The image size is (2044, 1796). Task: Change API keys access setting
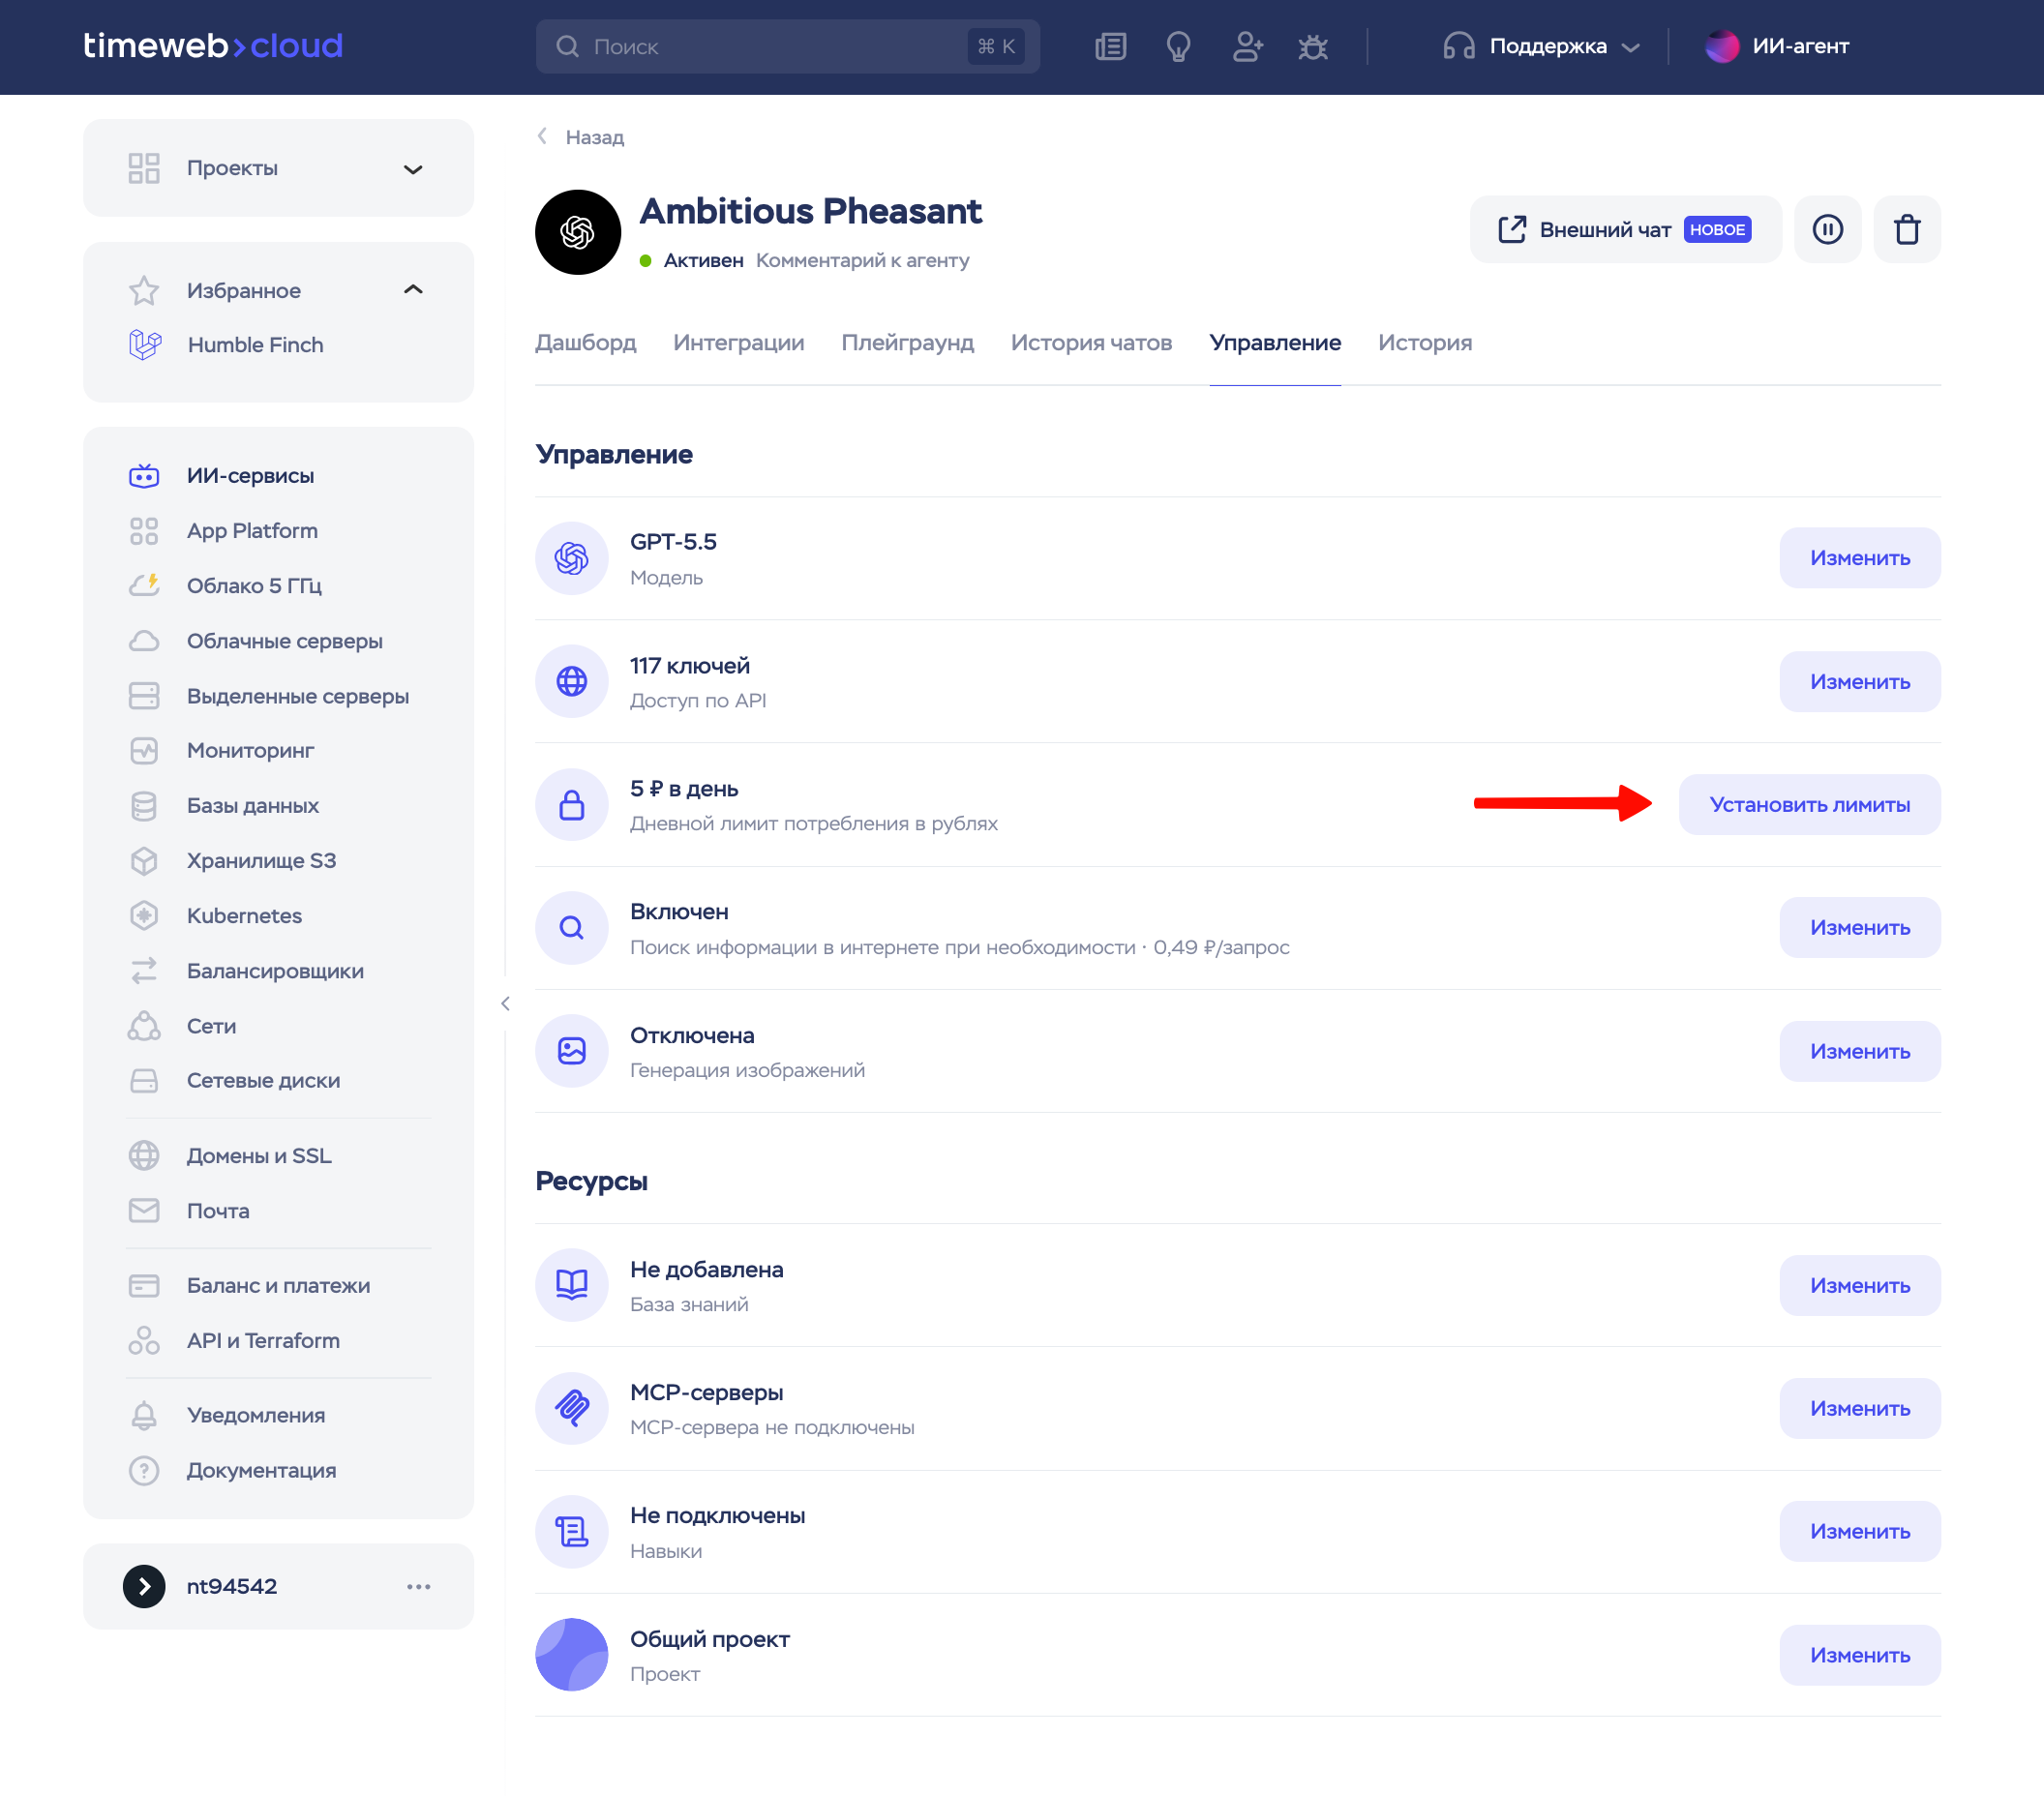coord(1859,681)
